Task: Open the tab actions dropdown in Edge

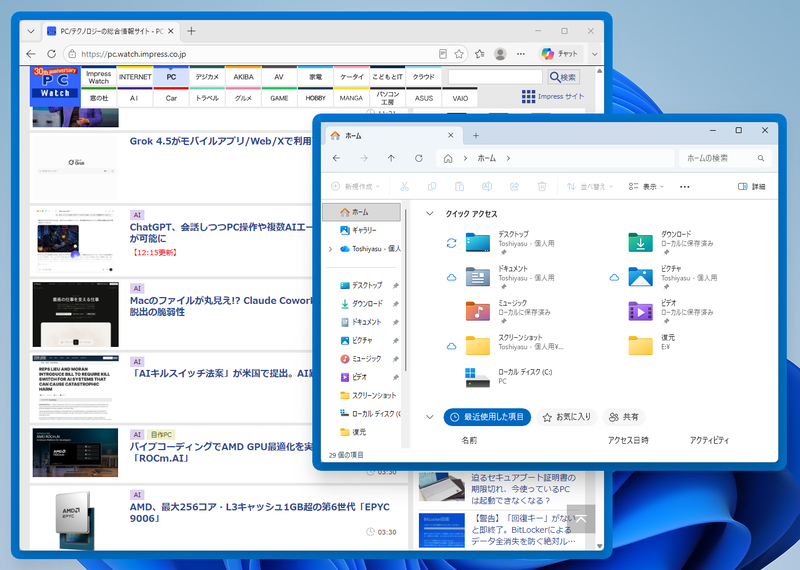Action: pyautogui.click(x=31, y=31)
